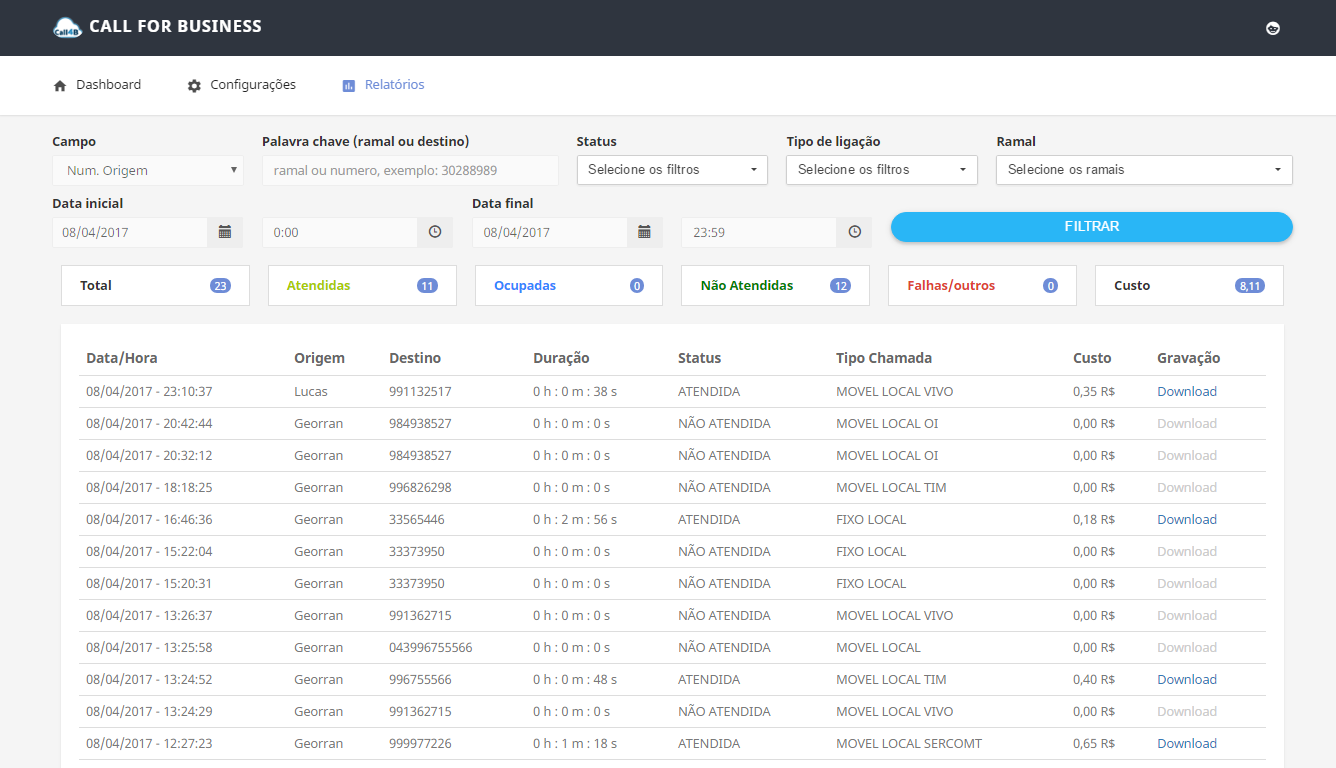Click destination number 33565446
The width and height of the screenshot is (1336, 768).
tap(417, 519)
